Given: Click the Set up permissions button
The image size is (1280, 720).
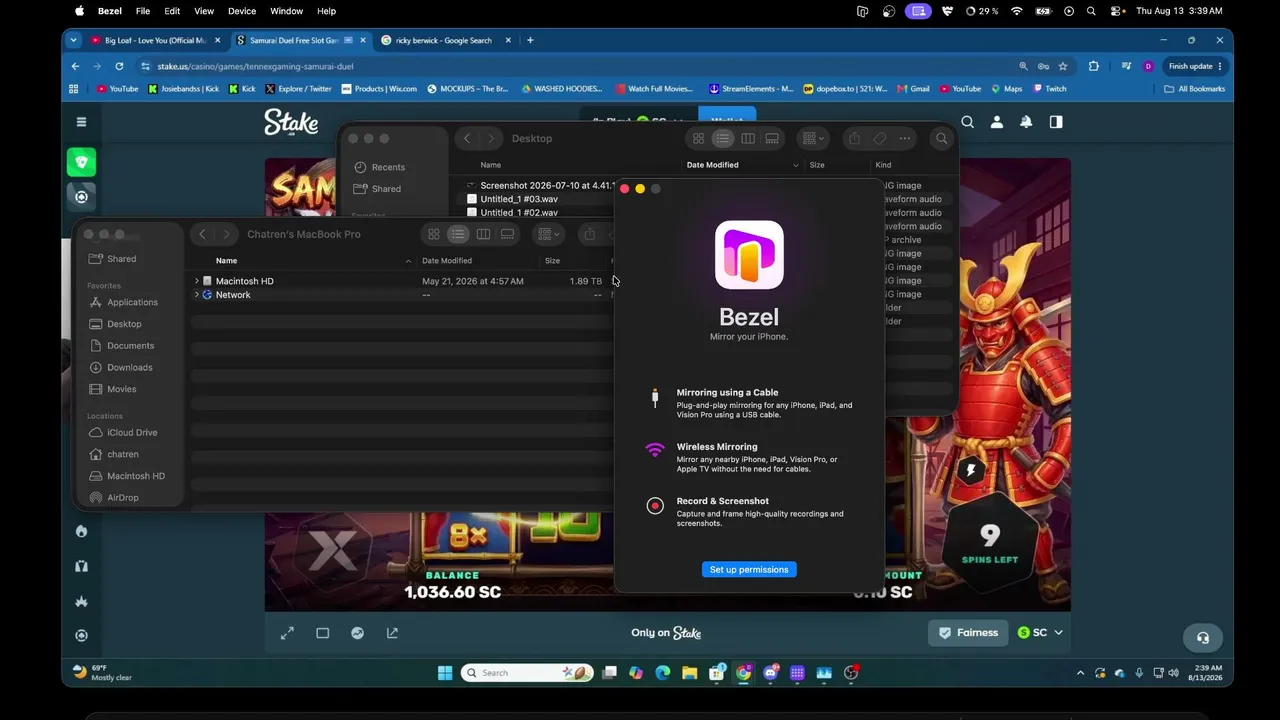Looking at the screenshot, I should [x=749, y=569].
